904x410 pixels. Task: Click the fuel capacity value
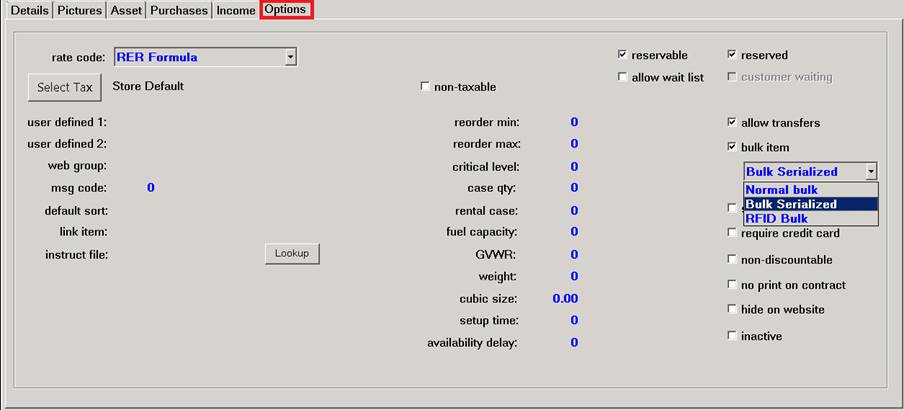click(574, 232)
